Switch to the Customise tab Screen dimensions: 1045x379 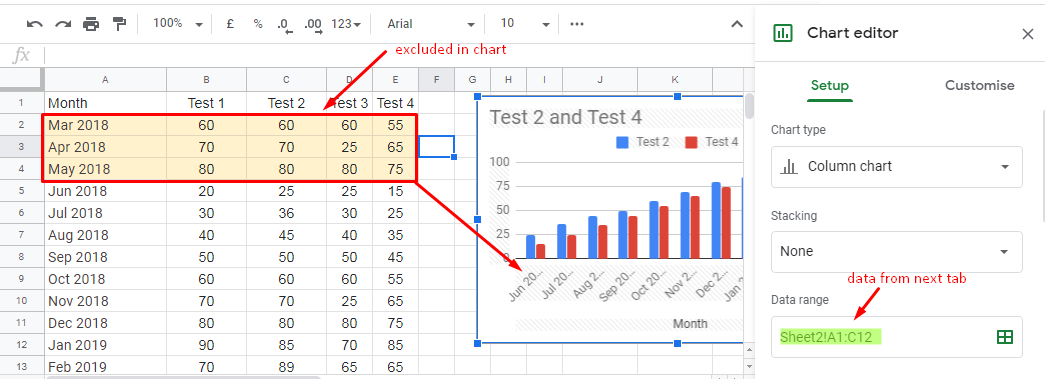[980, 85]
